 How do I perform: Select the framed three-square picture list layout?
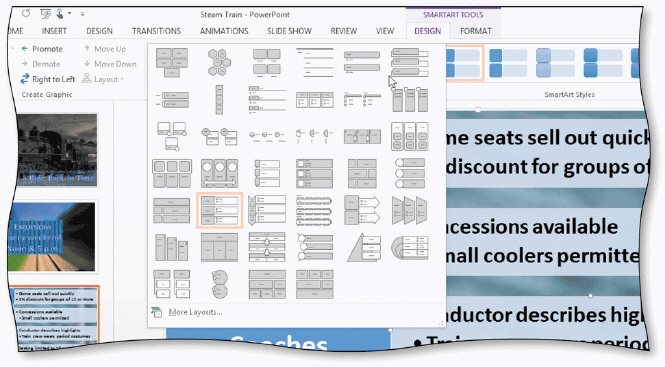tap(172, 173)
